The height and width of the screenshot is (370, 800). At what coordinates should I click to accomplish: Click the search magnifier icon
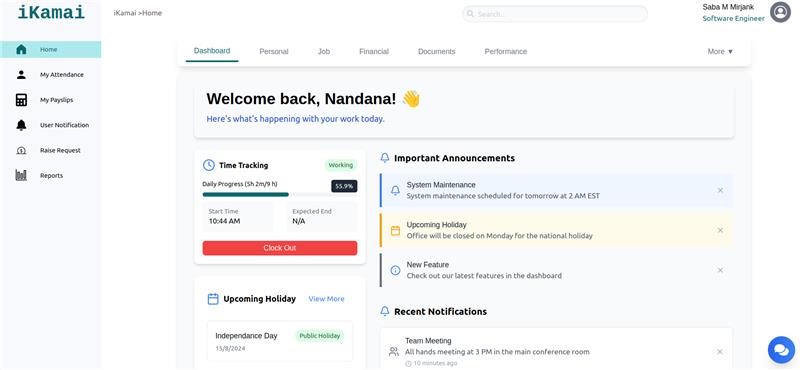point(470,14)
